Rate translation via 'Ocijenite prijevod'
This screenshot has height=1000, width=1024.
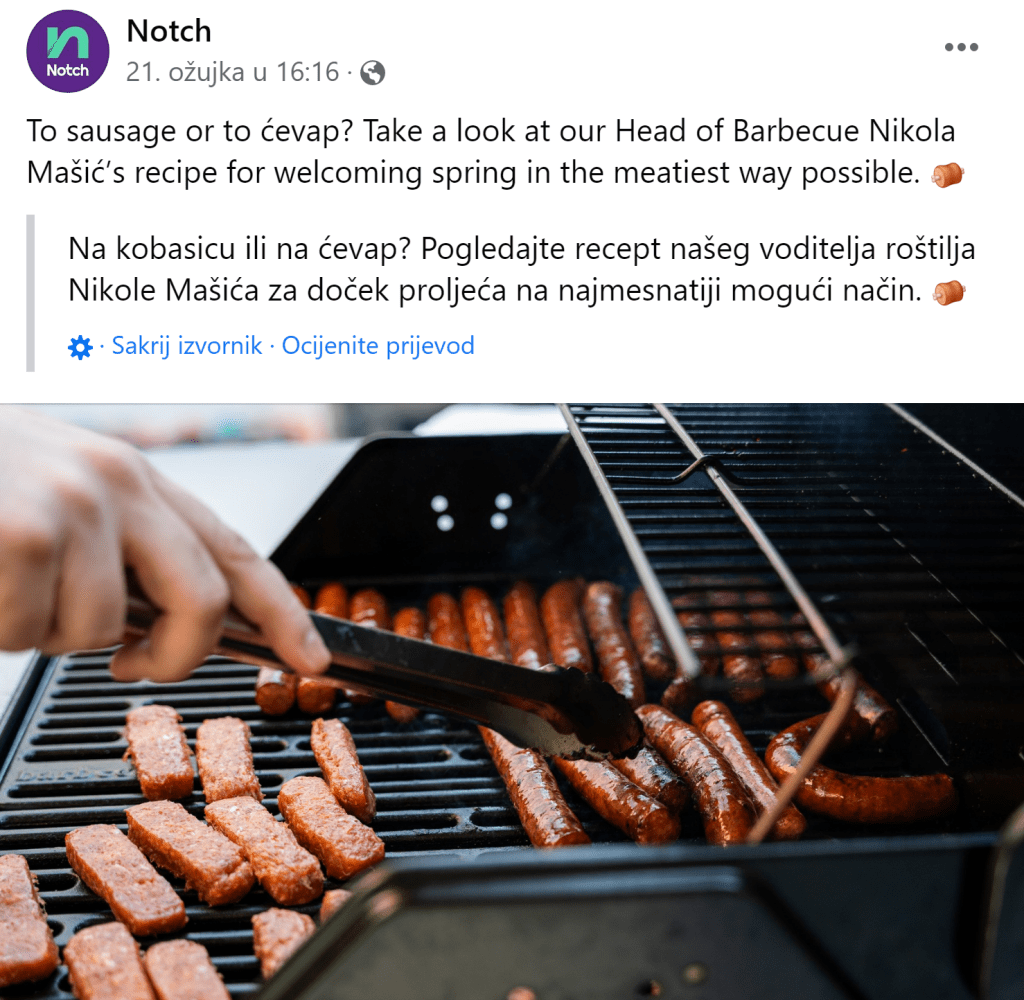point(378,345)
